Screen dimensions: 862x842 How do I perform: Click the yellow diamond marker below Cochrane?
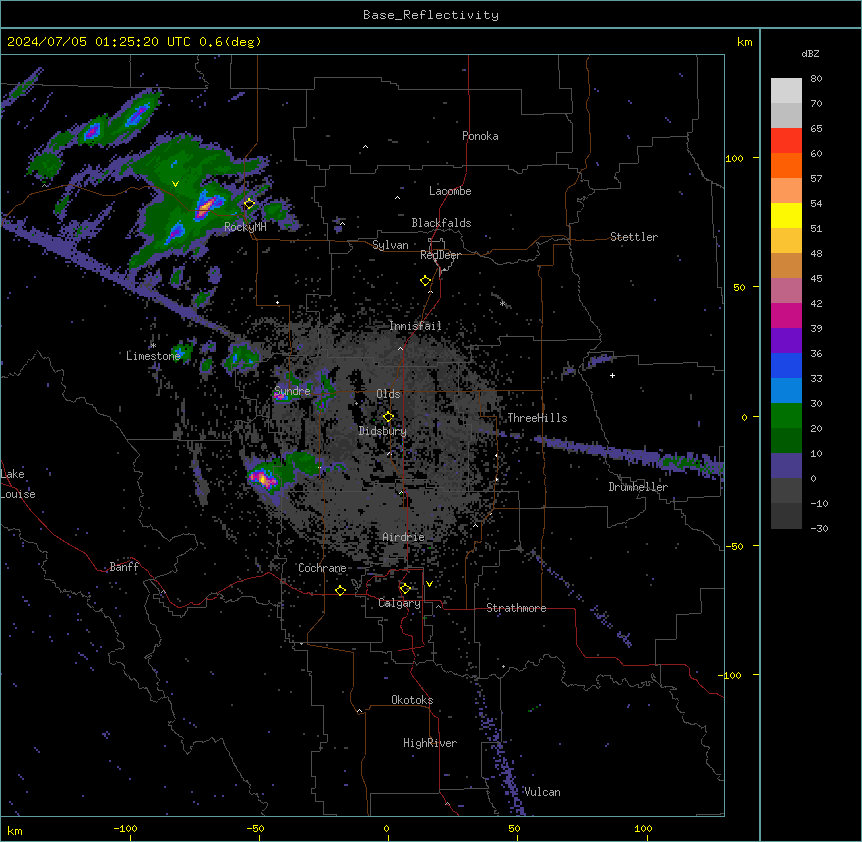coord(340,590)
